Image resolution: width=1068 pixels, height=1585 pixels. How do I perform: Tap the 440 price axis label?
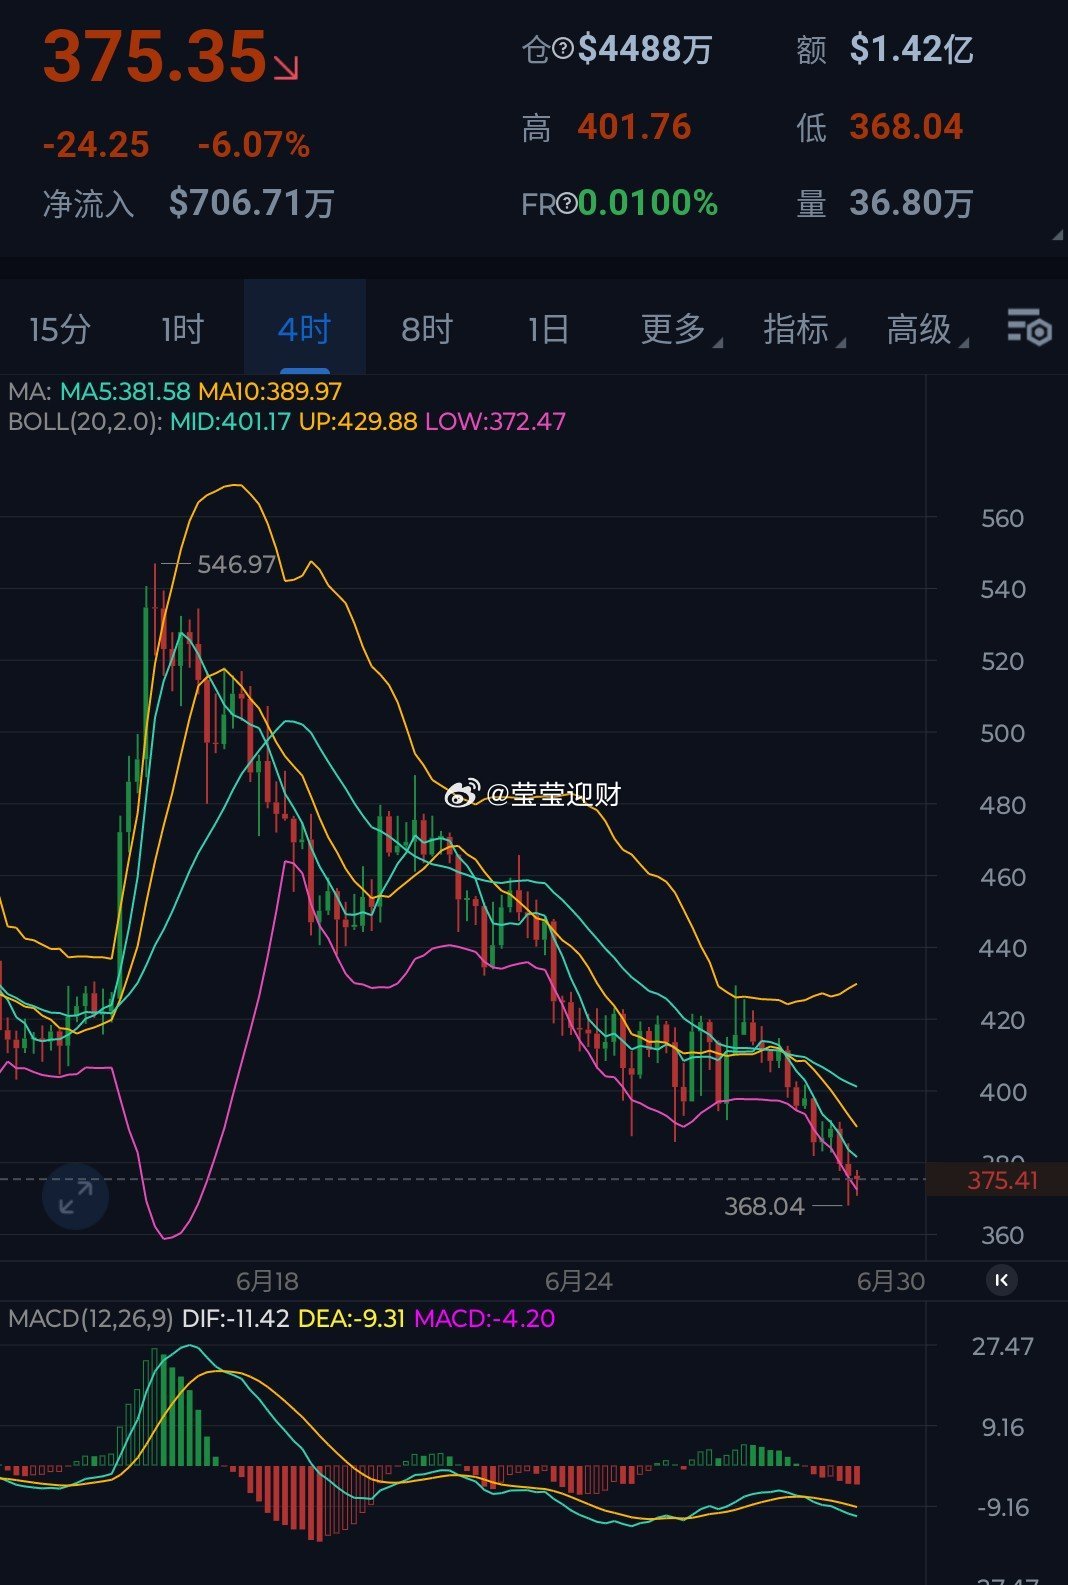pyautogui.click(x=1002, y=948)
